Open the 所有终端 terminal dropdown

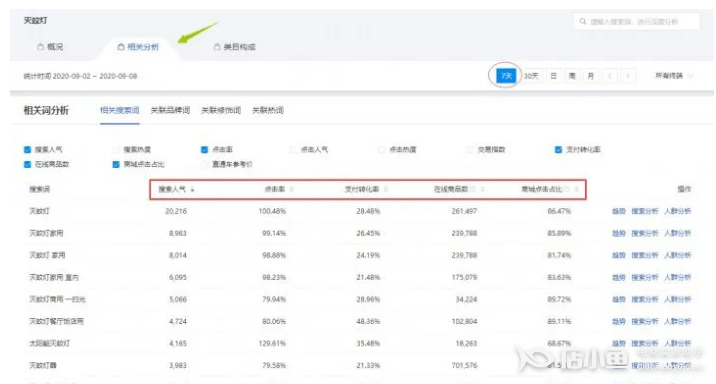point(674,76)
